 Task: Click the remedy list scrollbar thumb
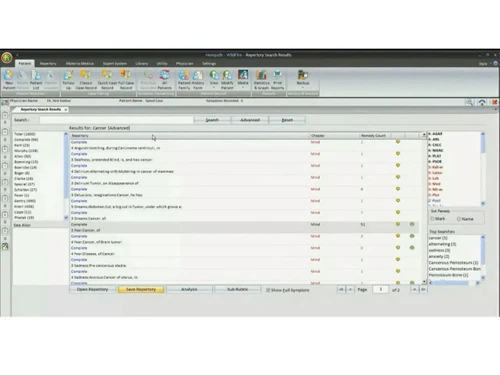coord(483,144)
